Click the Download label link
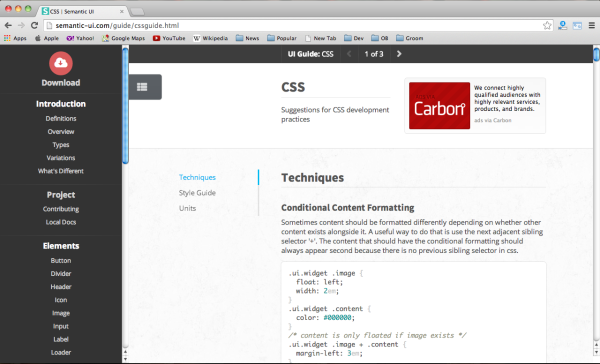The height and width of the screenshot is (364, 600). click(x=61, y=83)
